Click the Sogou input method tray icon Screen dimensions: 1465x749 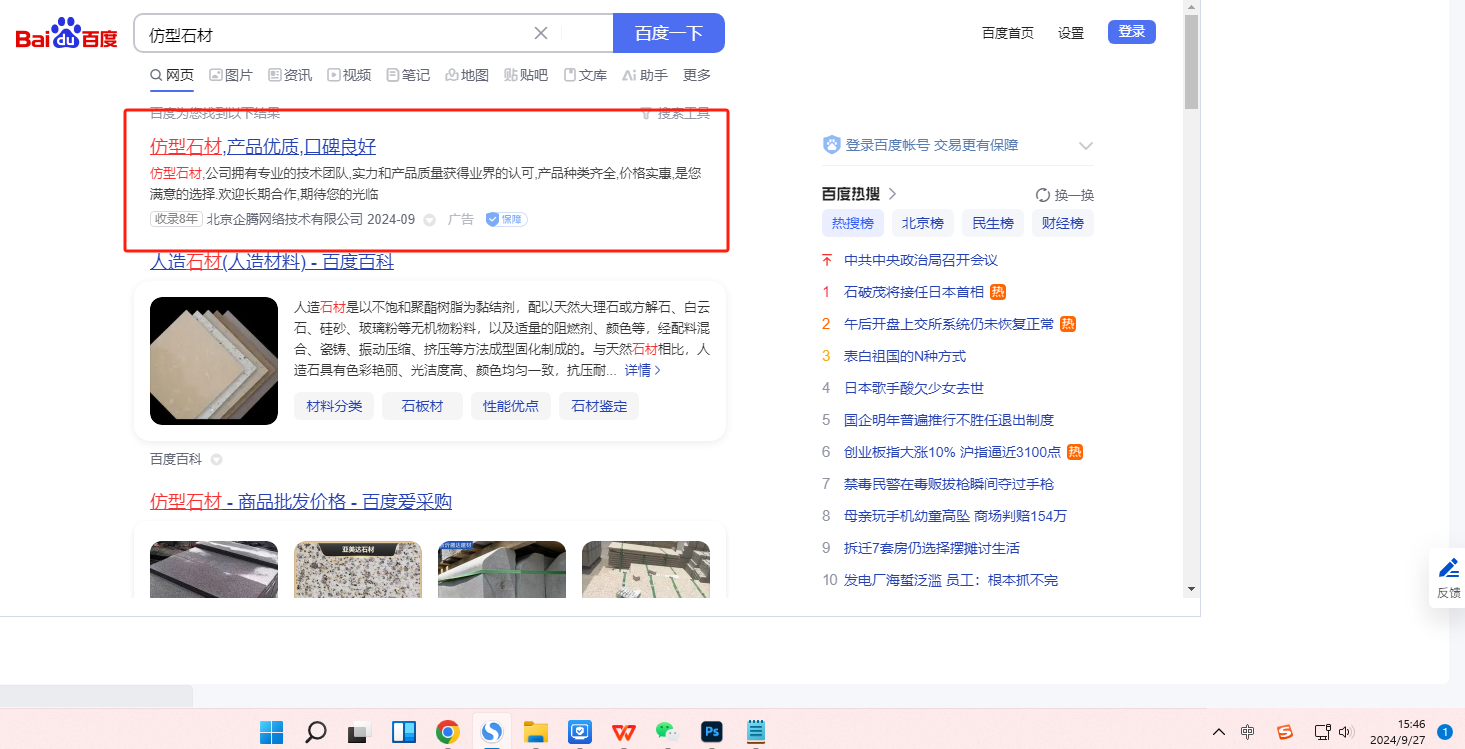(x=1285, y=732)
